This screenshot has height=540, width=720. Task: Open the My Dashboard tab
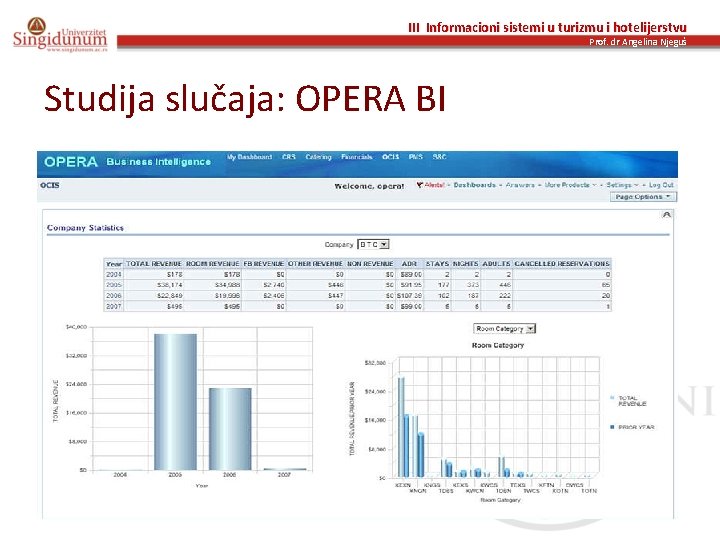[x=249, y=157]
